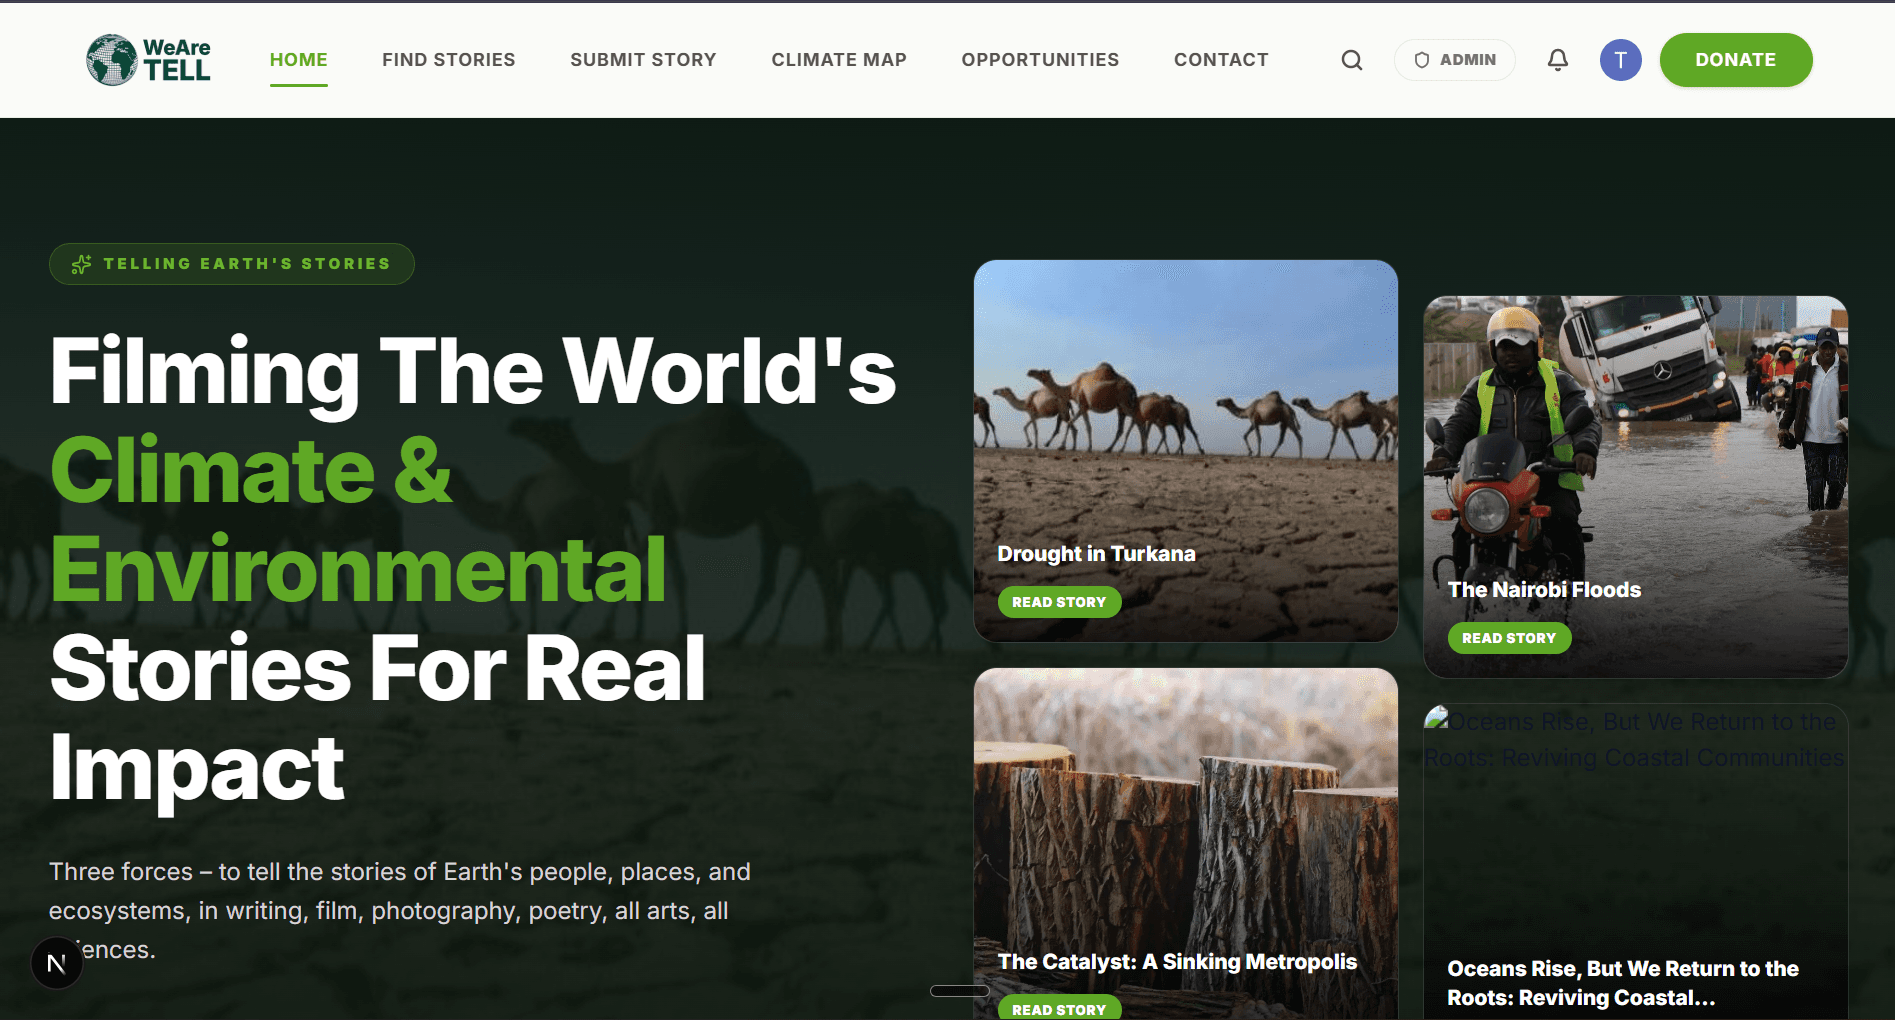This screenshot has width=1895, height=1020.
Task: Click the green Donate button
Action: point(1736,60)
